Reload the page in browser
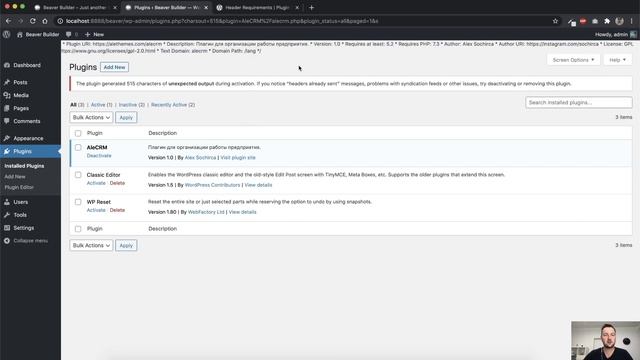Screen dimensions: 640x360 tap(33, 21)
